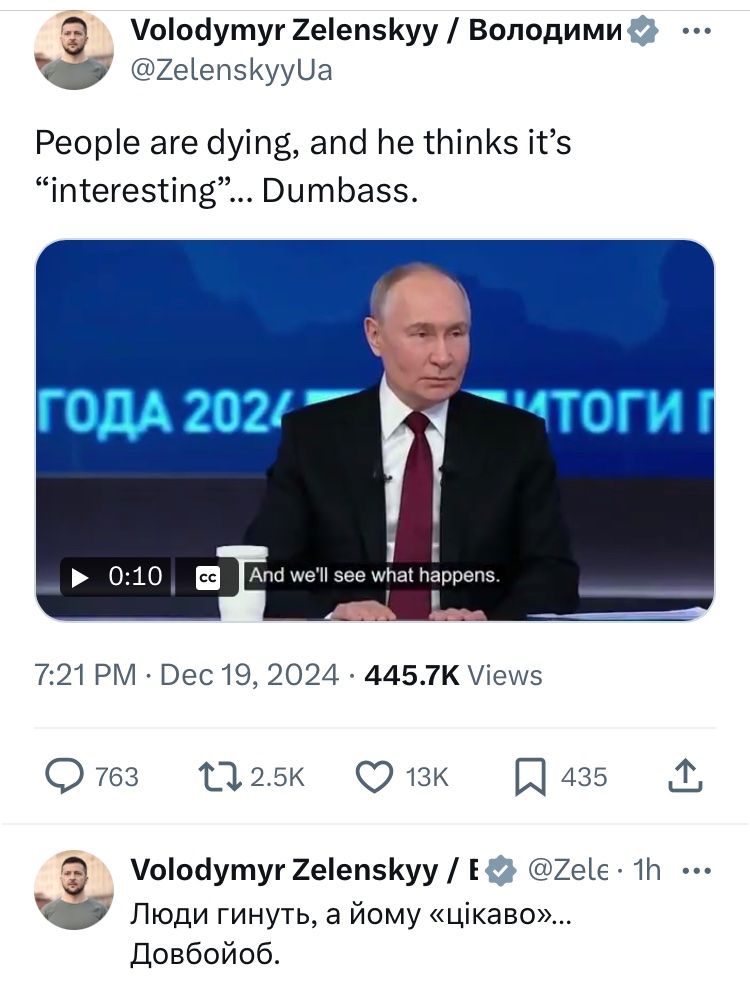Like the post with heart icon

(374, 777)
